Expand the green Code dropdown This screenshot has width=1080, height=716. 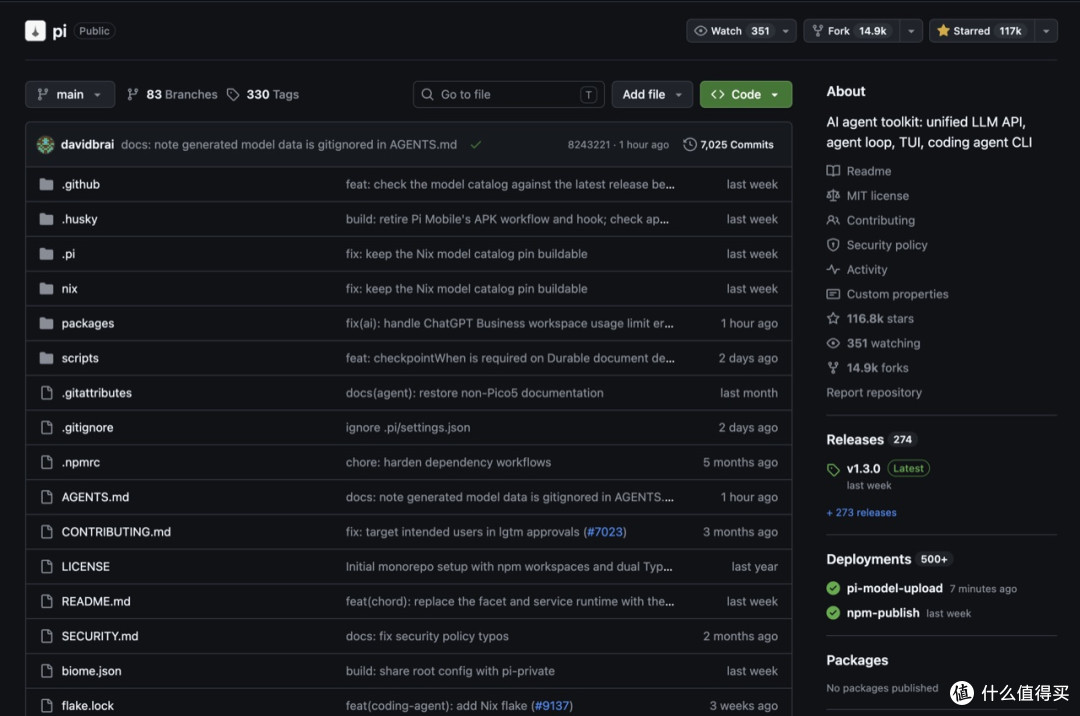pyautogui.click(x=746, y=94)
